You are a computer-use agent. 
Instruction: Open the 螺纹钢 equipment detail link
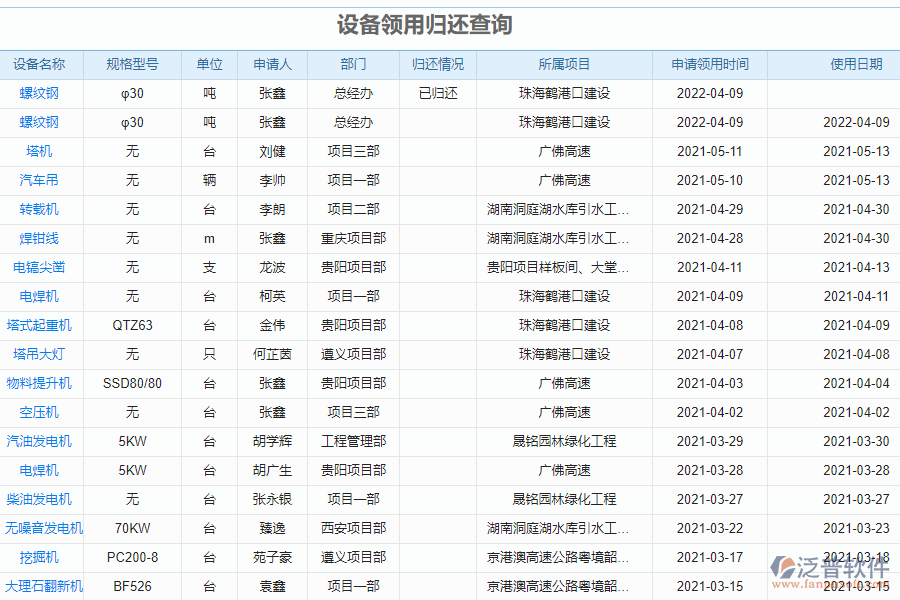(x=38, y=93)
